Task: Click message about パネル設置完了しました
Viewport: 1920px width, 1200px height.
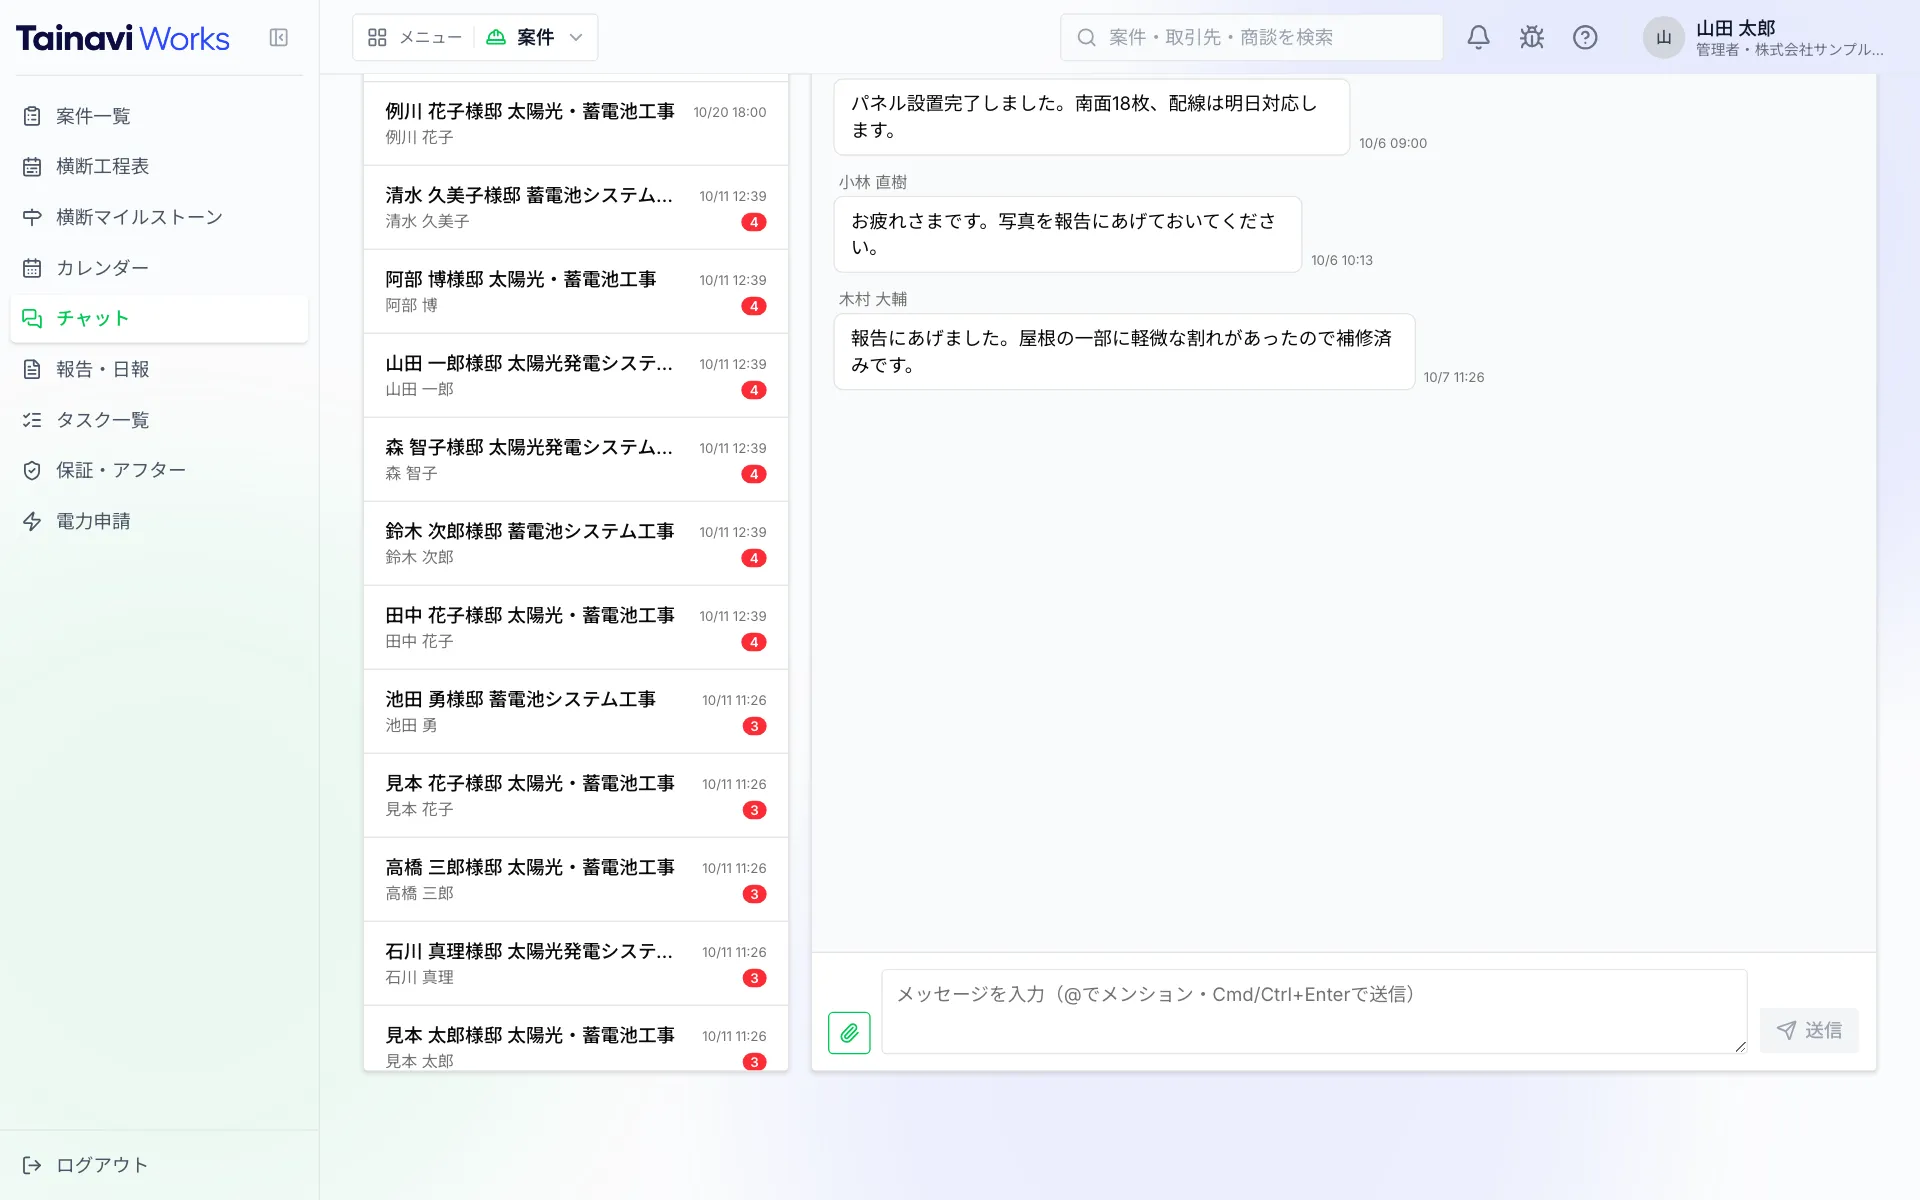Action: tap(1092, 117)
